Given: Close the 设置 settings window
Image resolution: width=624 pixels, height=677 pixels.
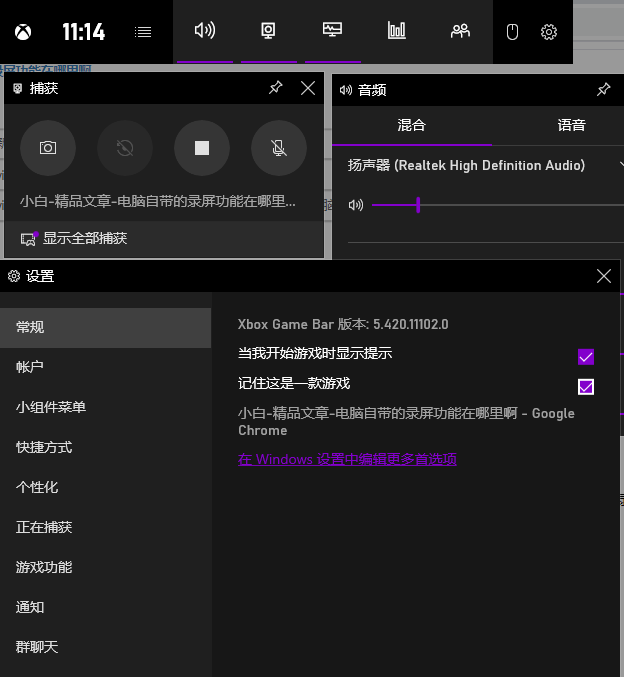Looking at the screenshot, I should pos(604,276).
